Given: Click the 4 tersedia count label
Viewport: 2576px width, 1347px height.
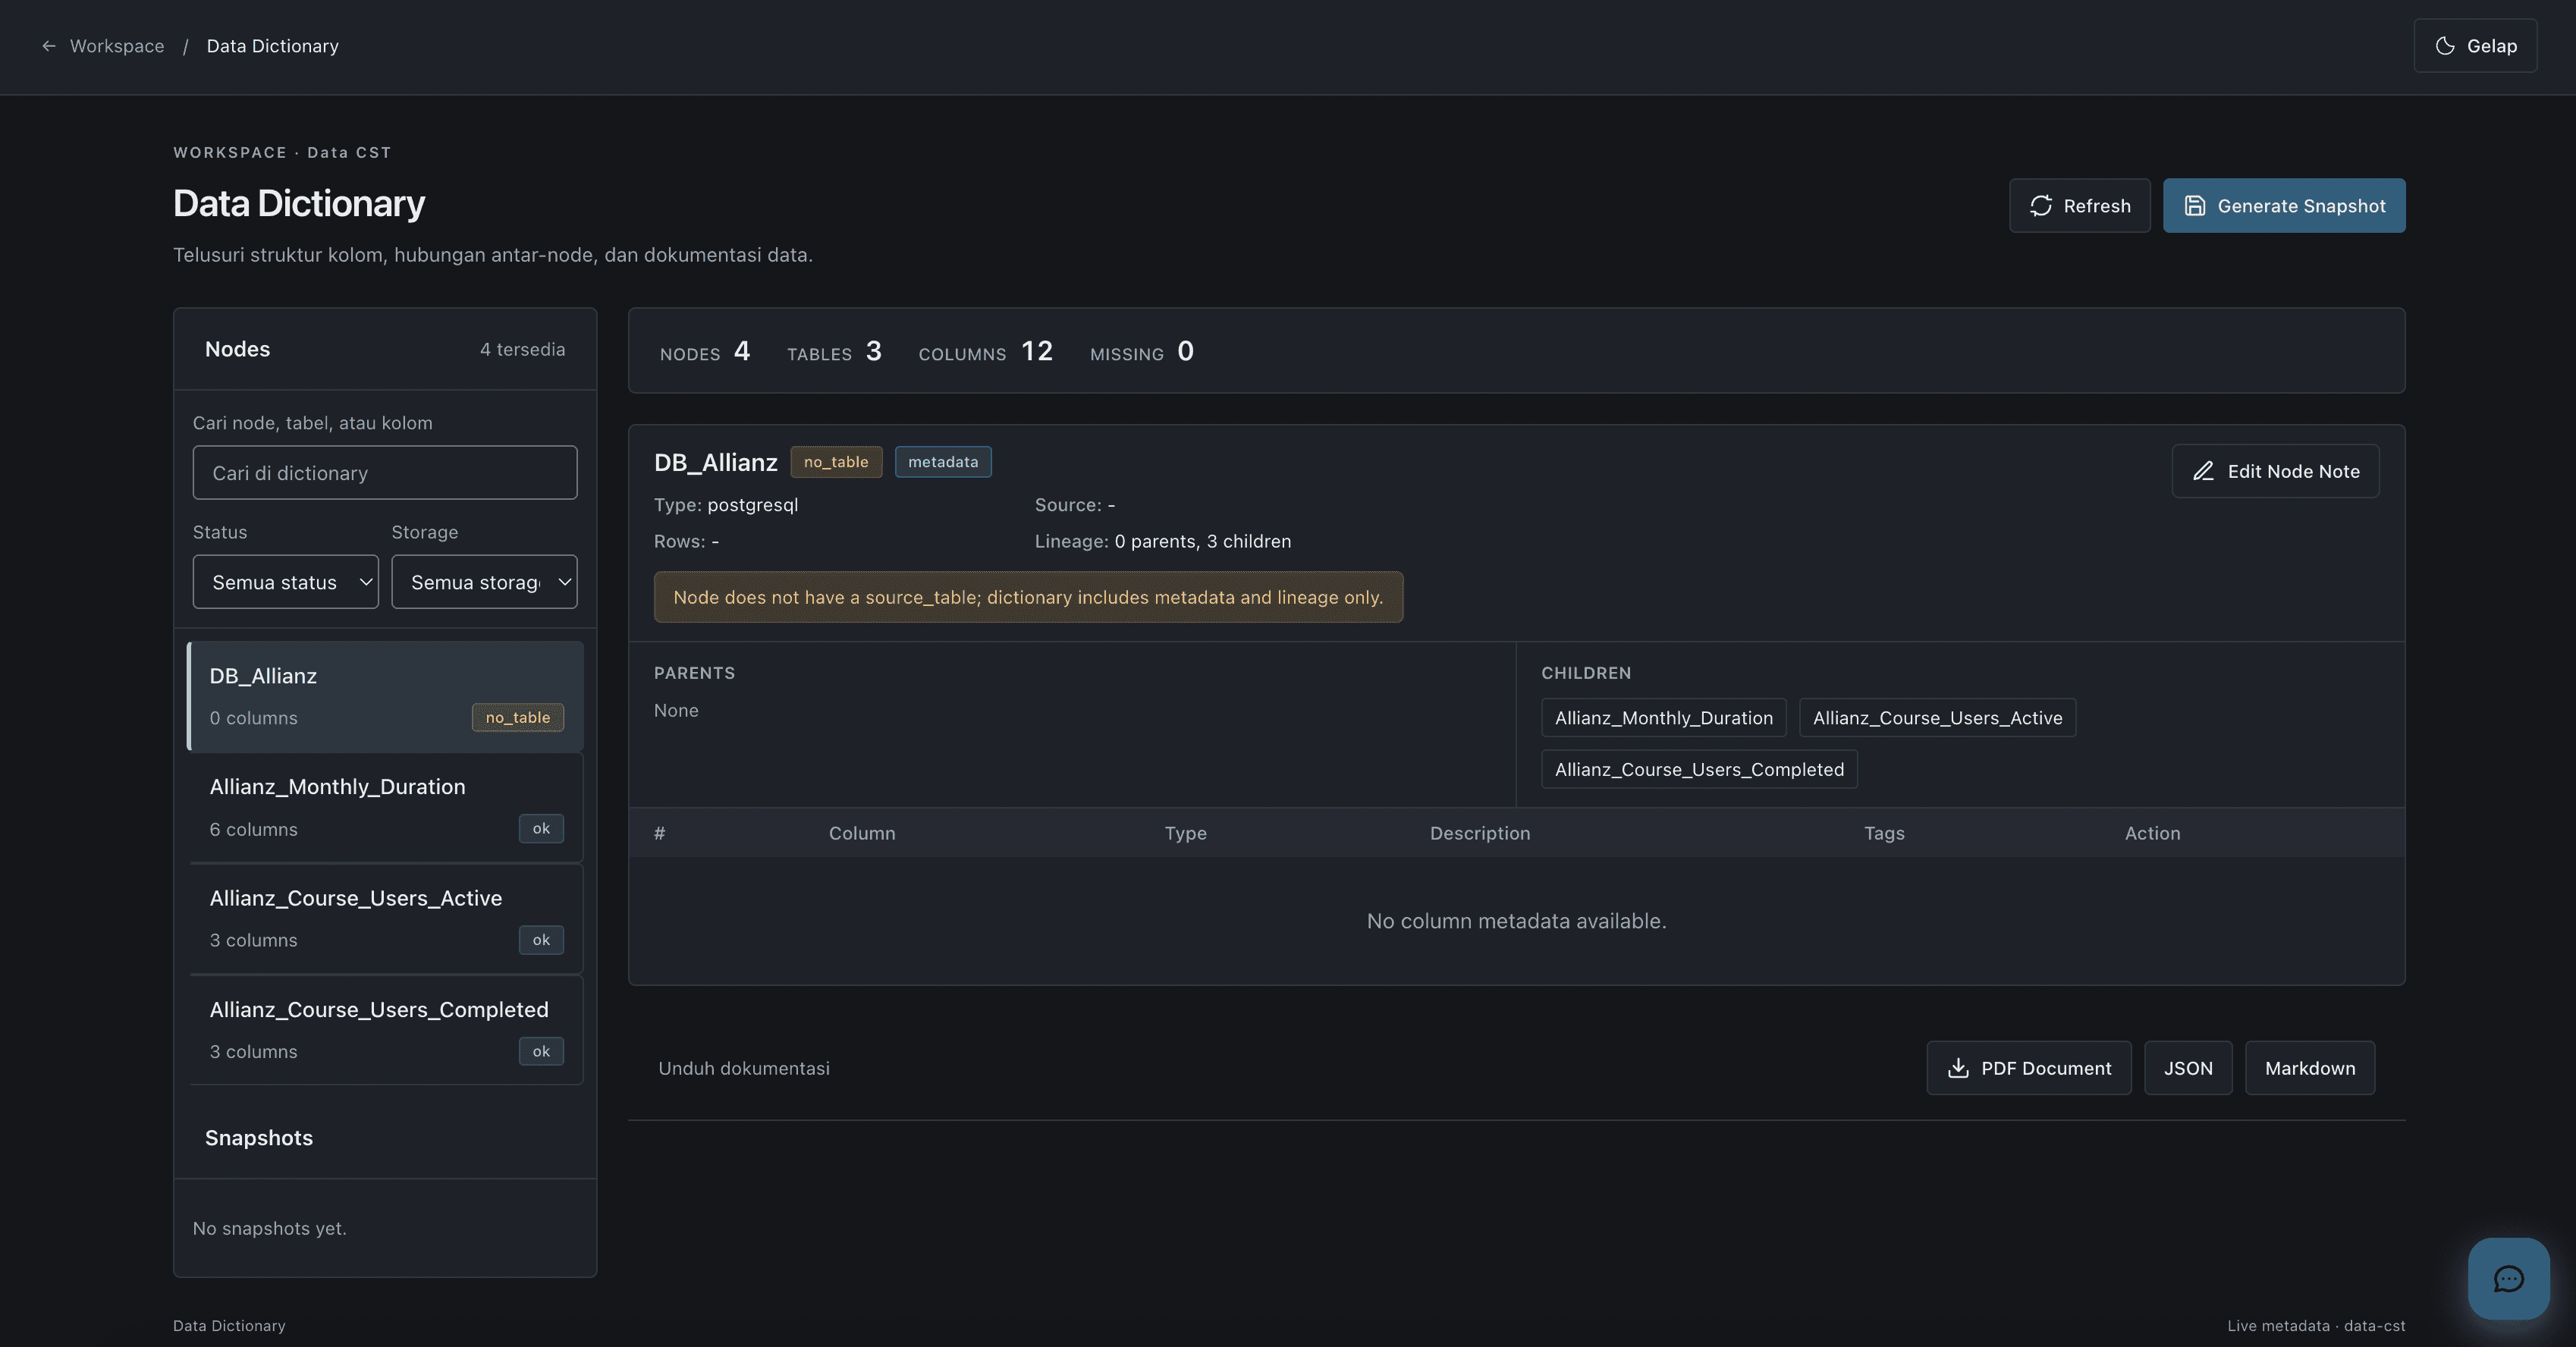Looking at the screenshot, I should 522,349.
